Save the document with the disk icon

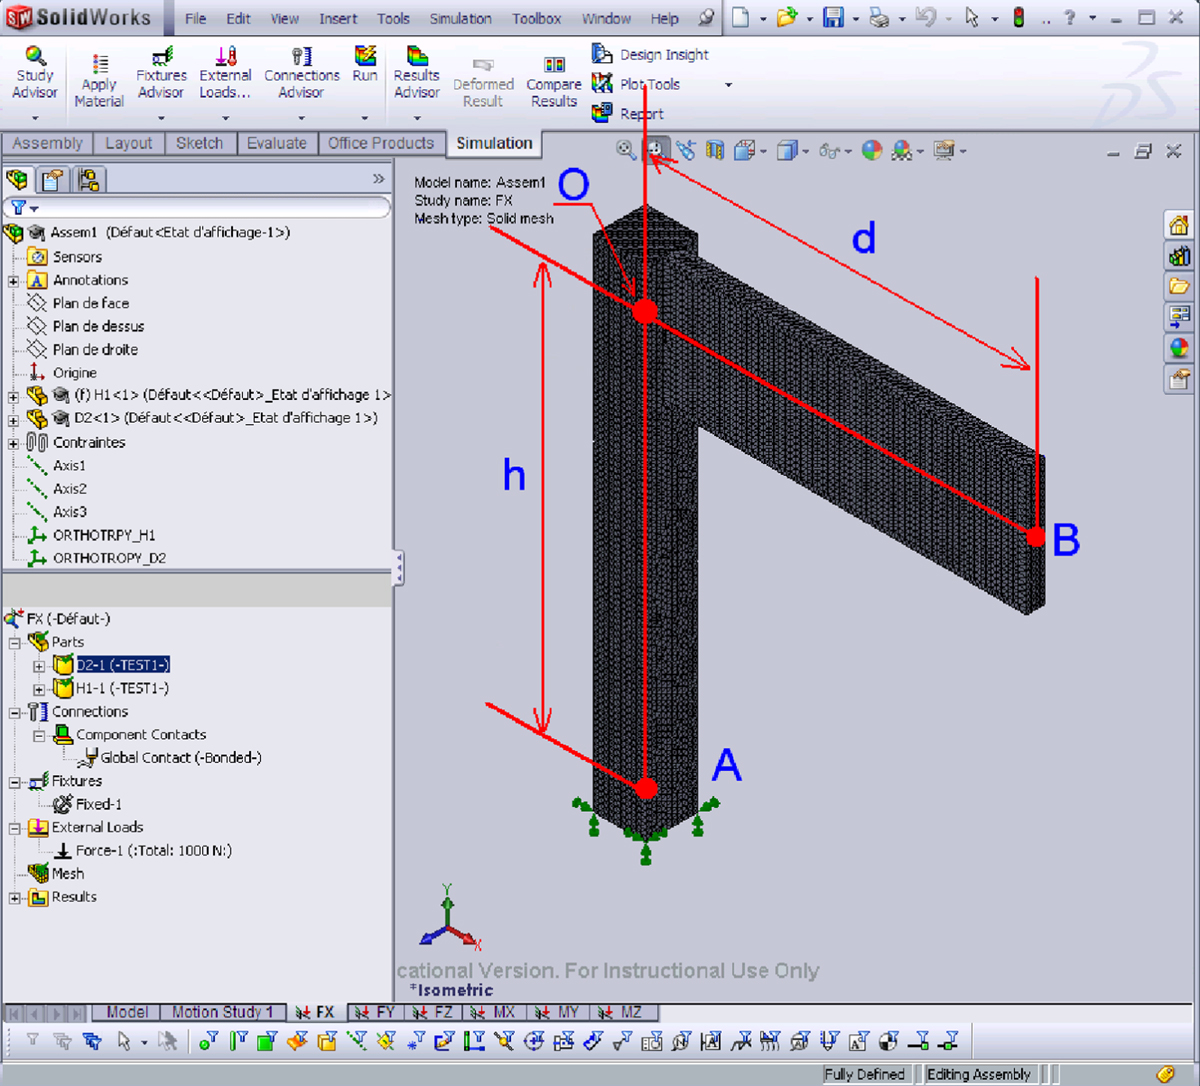pyautogui.click(x=833, y=17)
